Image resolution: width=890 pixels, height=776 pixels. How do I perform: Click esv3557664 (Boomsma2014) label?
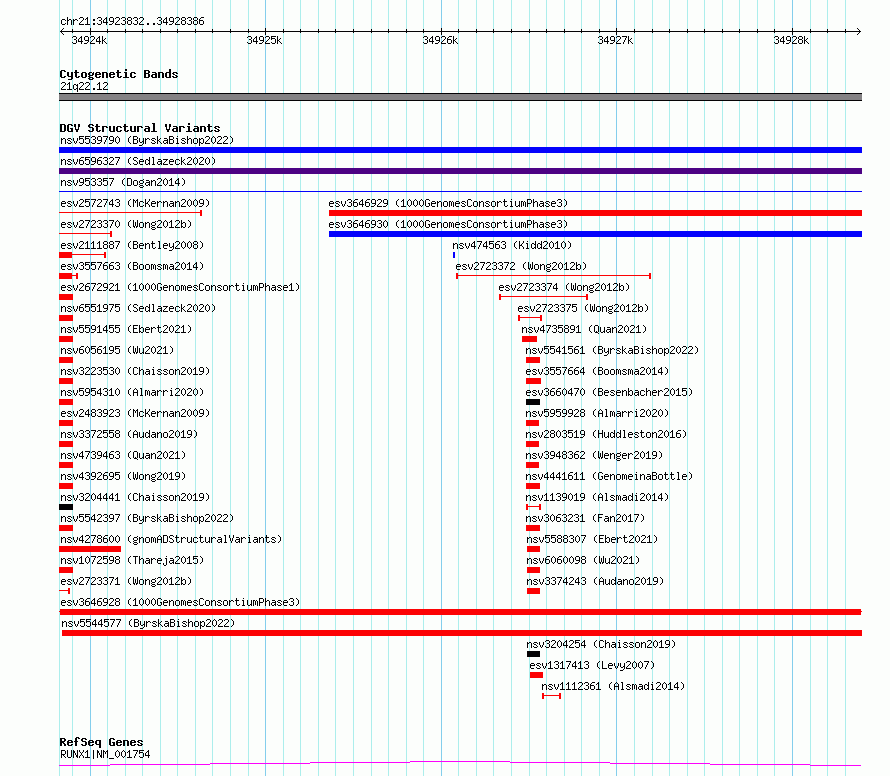coord(597,371)
